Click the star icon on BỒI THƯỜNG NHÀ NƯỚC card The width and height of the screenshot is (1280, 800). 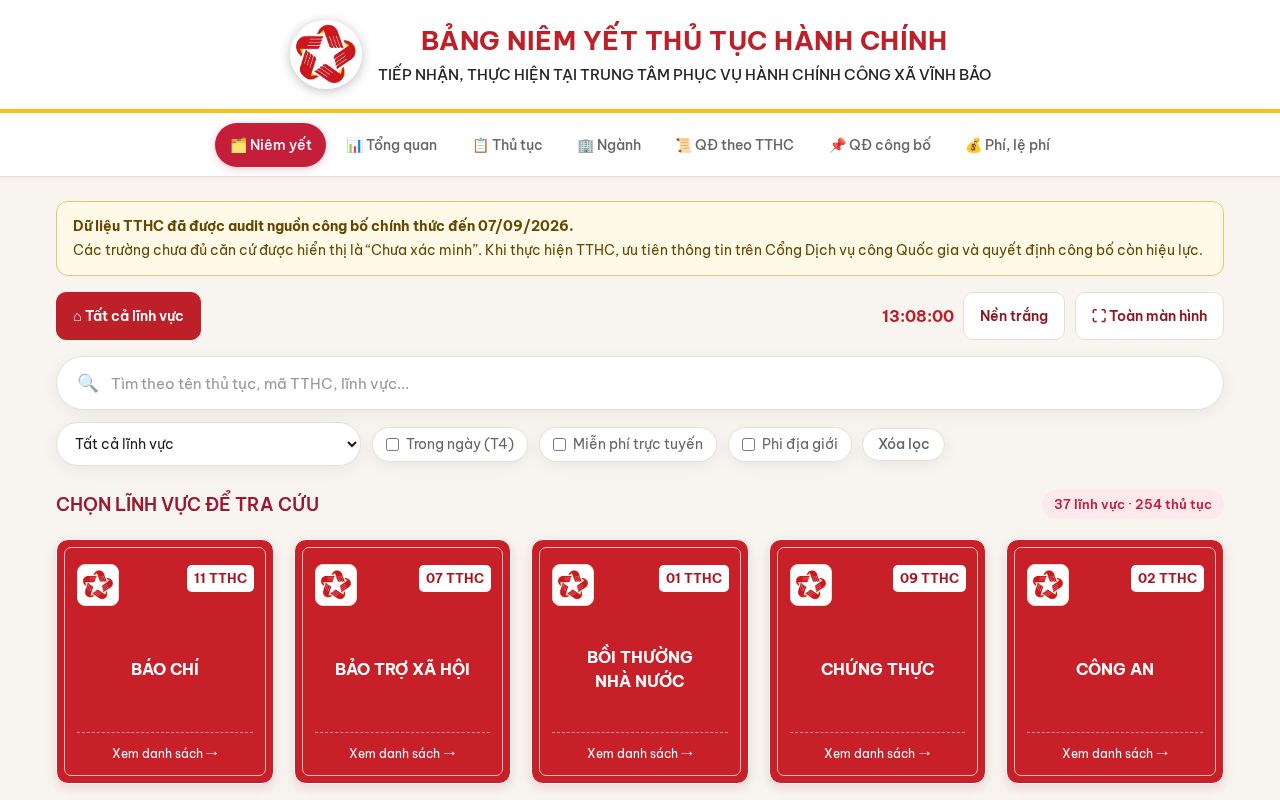click(573, 585)
